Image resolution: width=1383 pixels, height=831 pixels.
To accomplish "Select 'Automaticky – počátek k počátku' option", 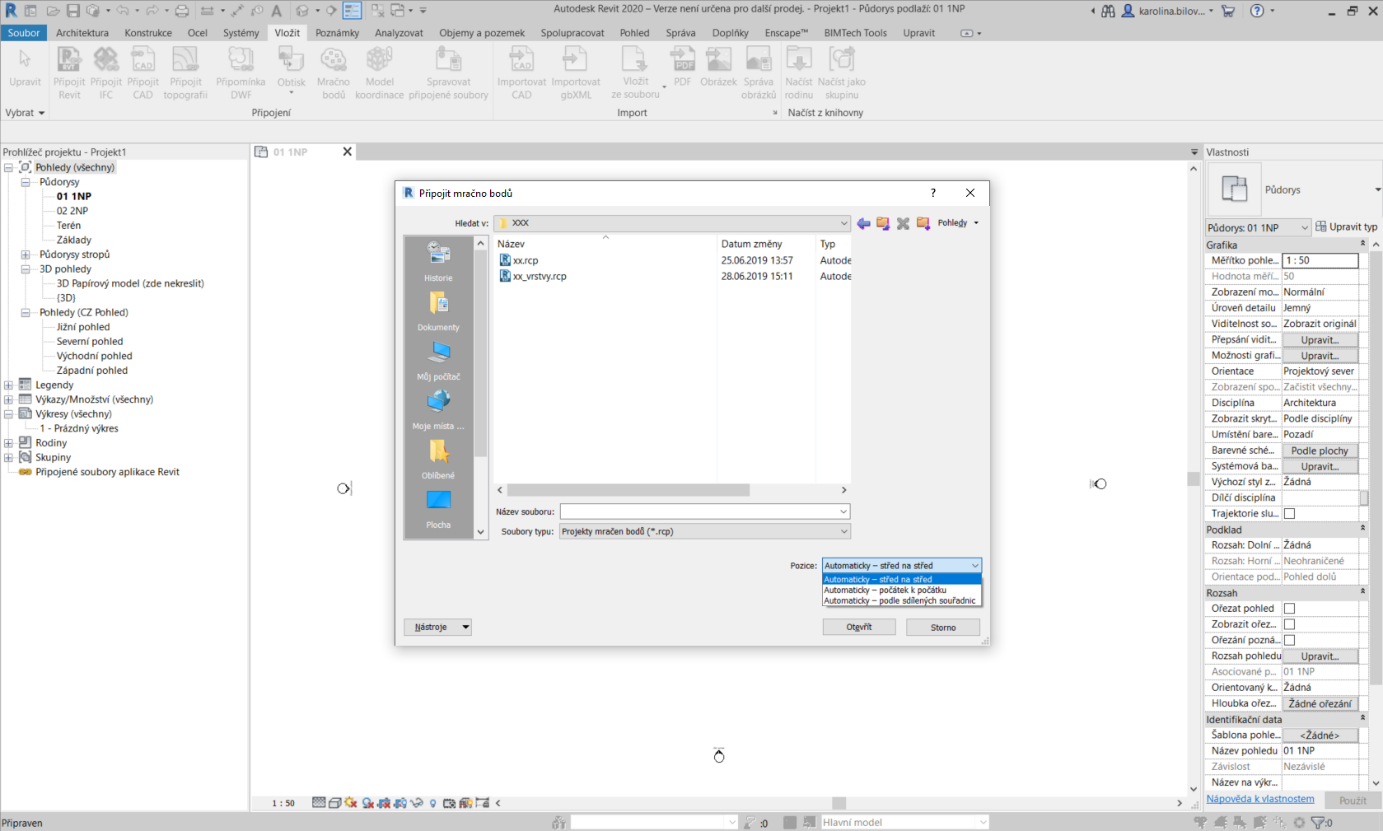I will click(x=901, y=590).
